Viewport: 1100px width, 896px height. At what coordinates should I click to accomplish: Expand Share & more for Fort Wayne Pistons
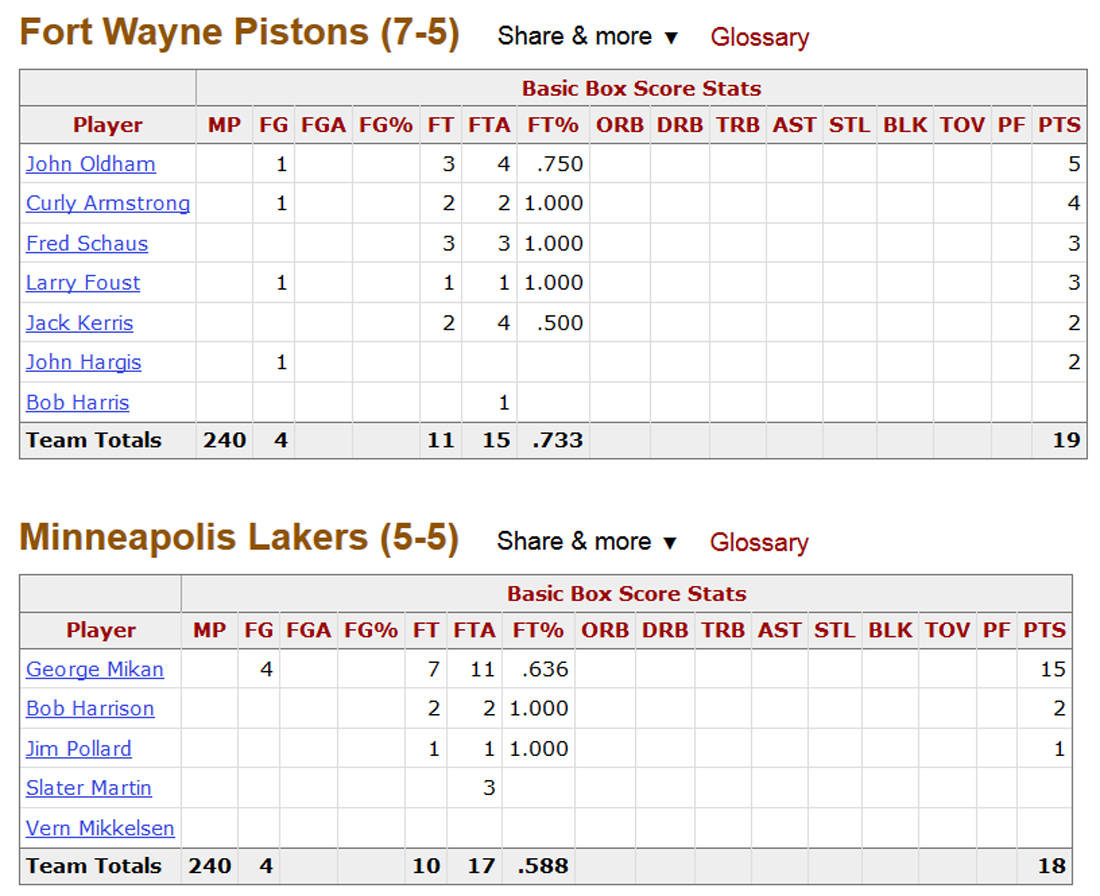tap(588, 37)
